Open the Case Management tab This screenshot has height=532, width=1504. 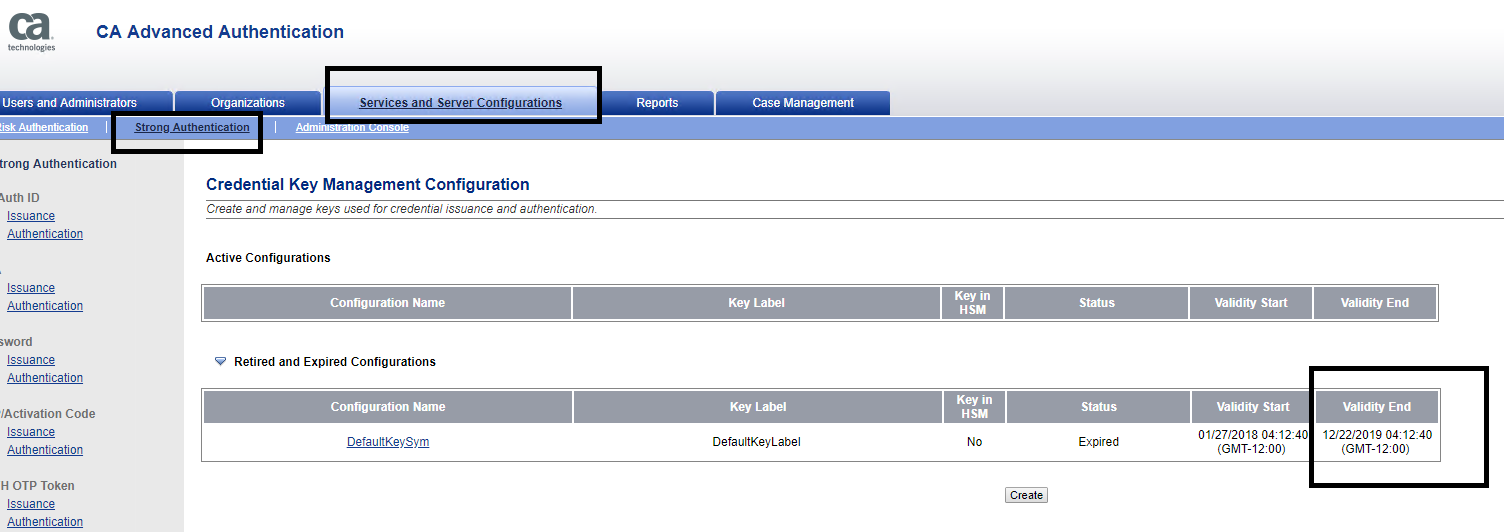(x=803, y=103)
